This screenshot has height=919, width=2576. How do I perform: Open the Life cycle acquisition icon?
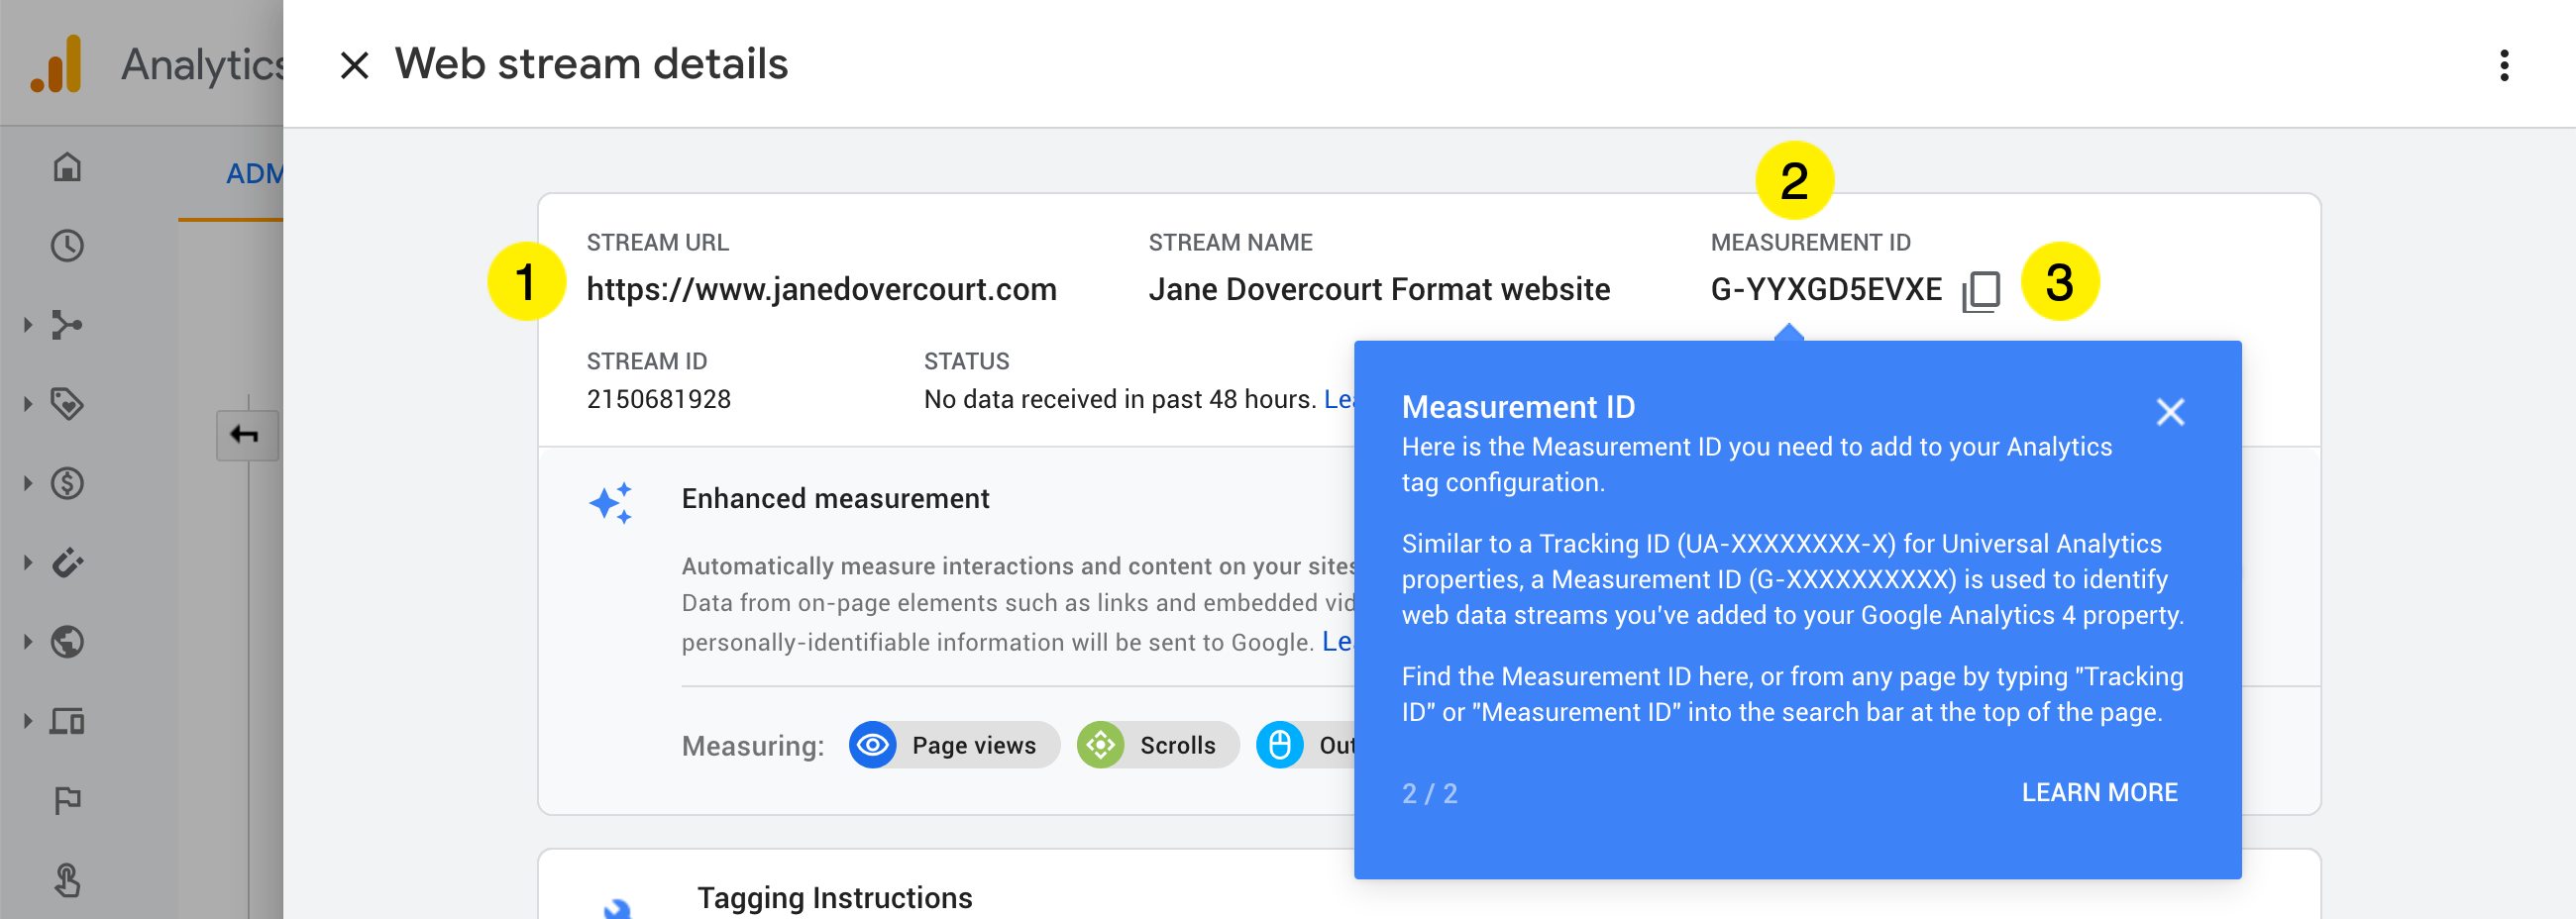point(67,325)
